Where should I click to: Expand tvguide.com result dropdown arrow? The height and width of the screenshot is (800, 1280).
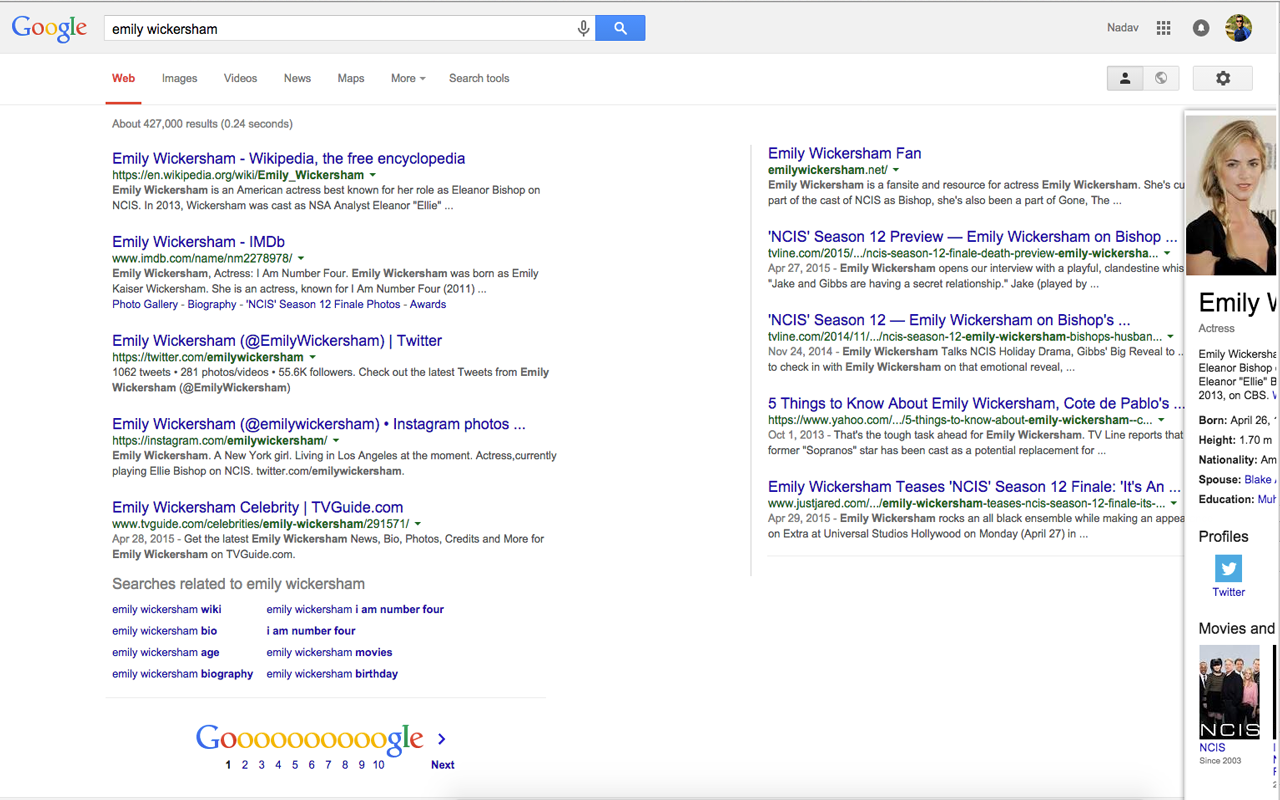(418, 523)
